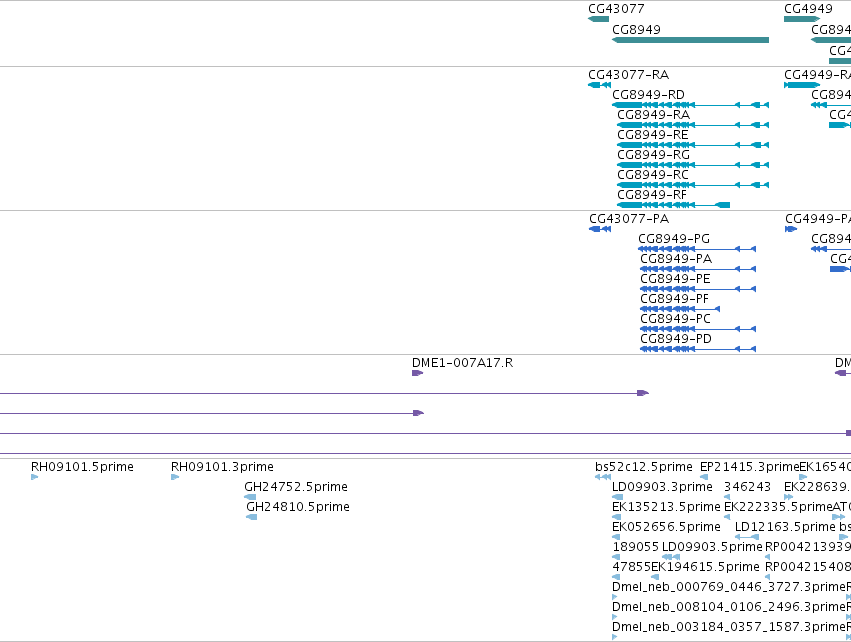
Task: Click the CG4949 gene arrow glyph
Action: pos(802,19)
